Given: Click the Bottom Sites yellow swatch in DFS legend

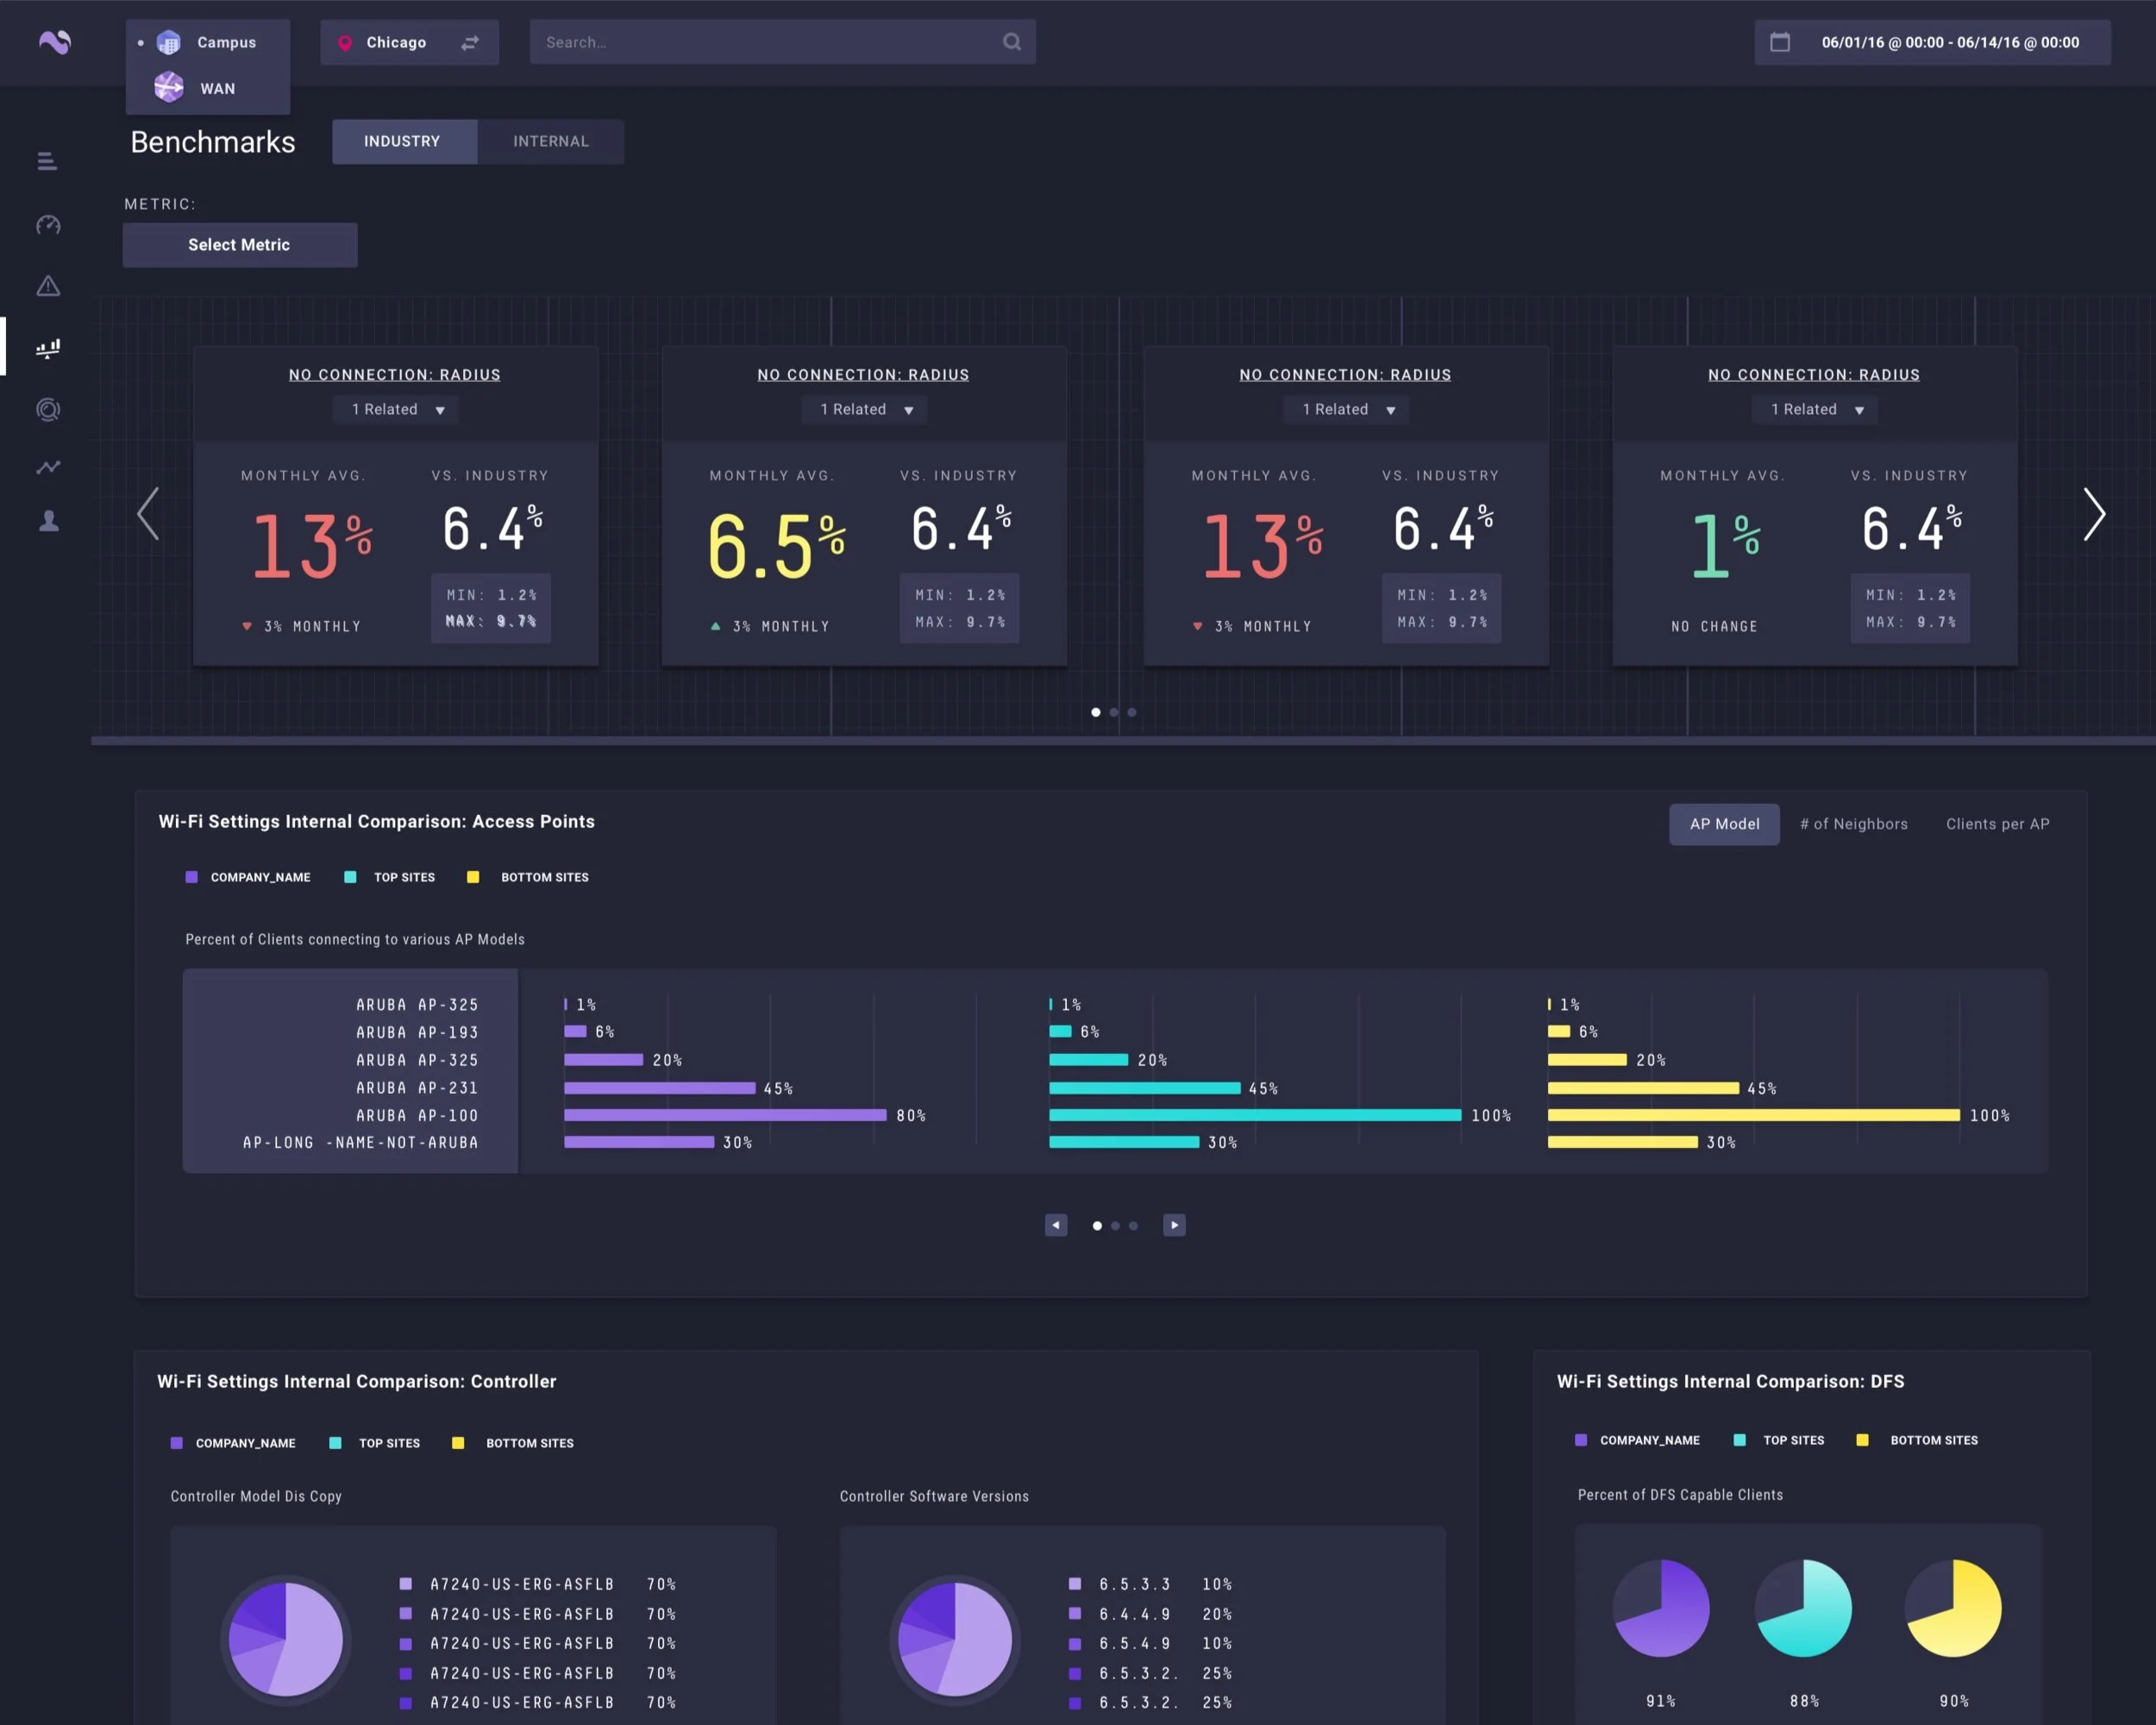Looking at the screenshot, I should 1862,1440.
